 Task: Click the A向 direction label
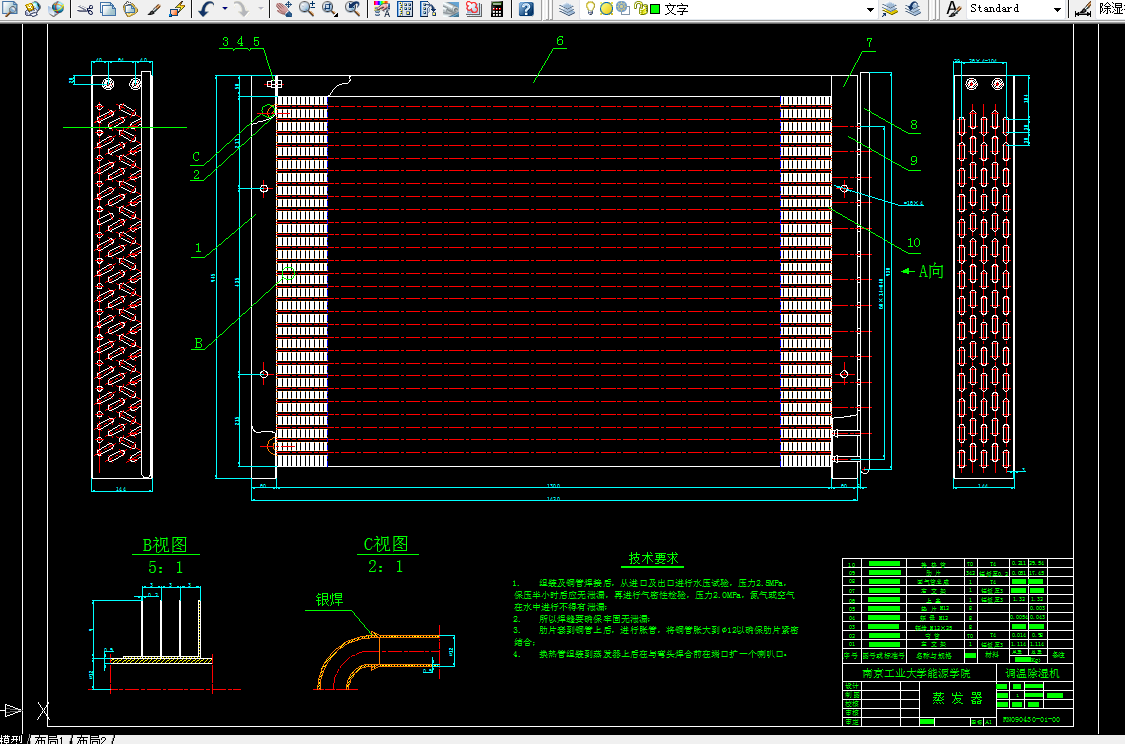pyautogui.click(x=931, y=271)
